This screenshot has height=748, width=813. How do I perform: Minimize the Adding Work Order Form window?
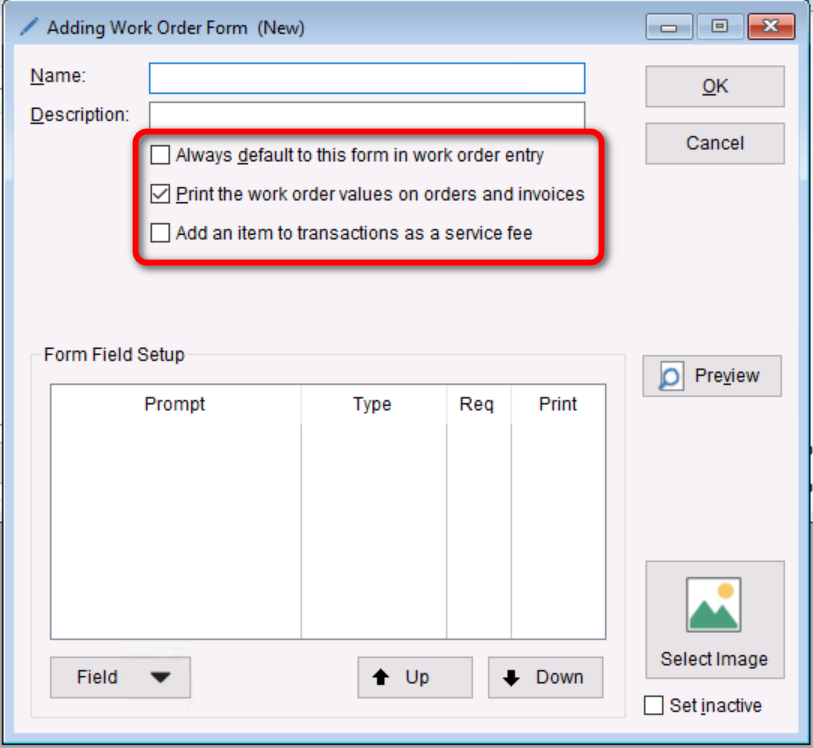(x=669, y=27)
